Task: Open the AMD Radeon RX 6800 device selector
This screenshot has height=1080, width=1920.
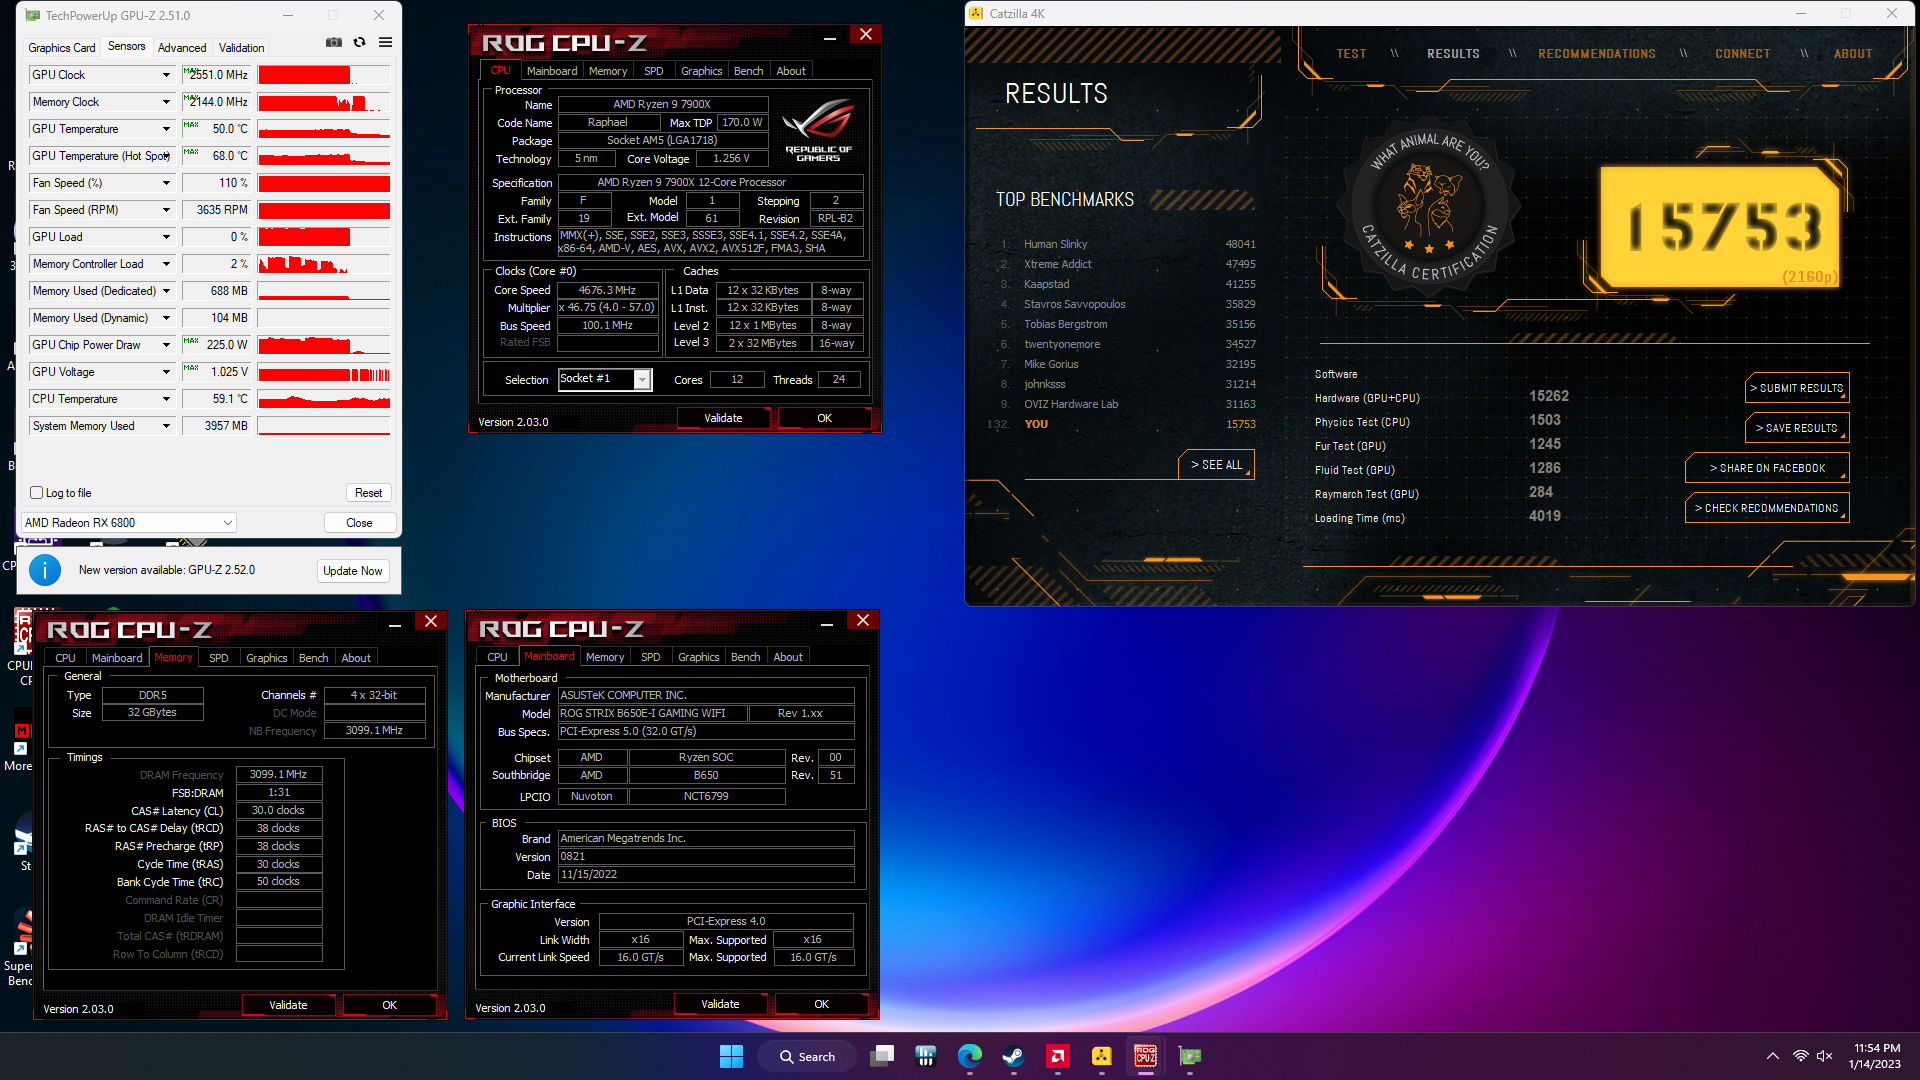Action: [129, 523]
